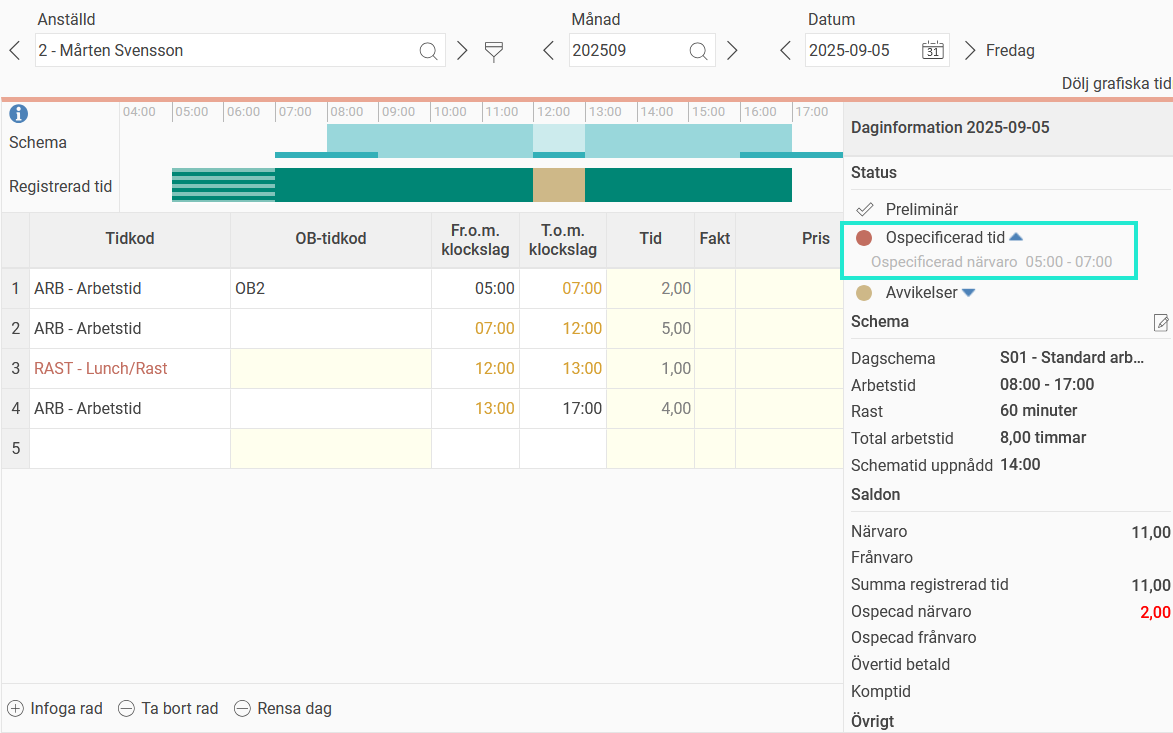The height and width of the screenshot is (733, 1173).
Task: Expand the Avvikelser section
Action: pyautogui.click(x=968, y=293)
